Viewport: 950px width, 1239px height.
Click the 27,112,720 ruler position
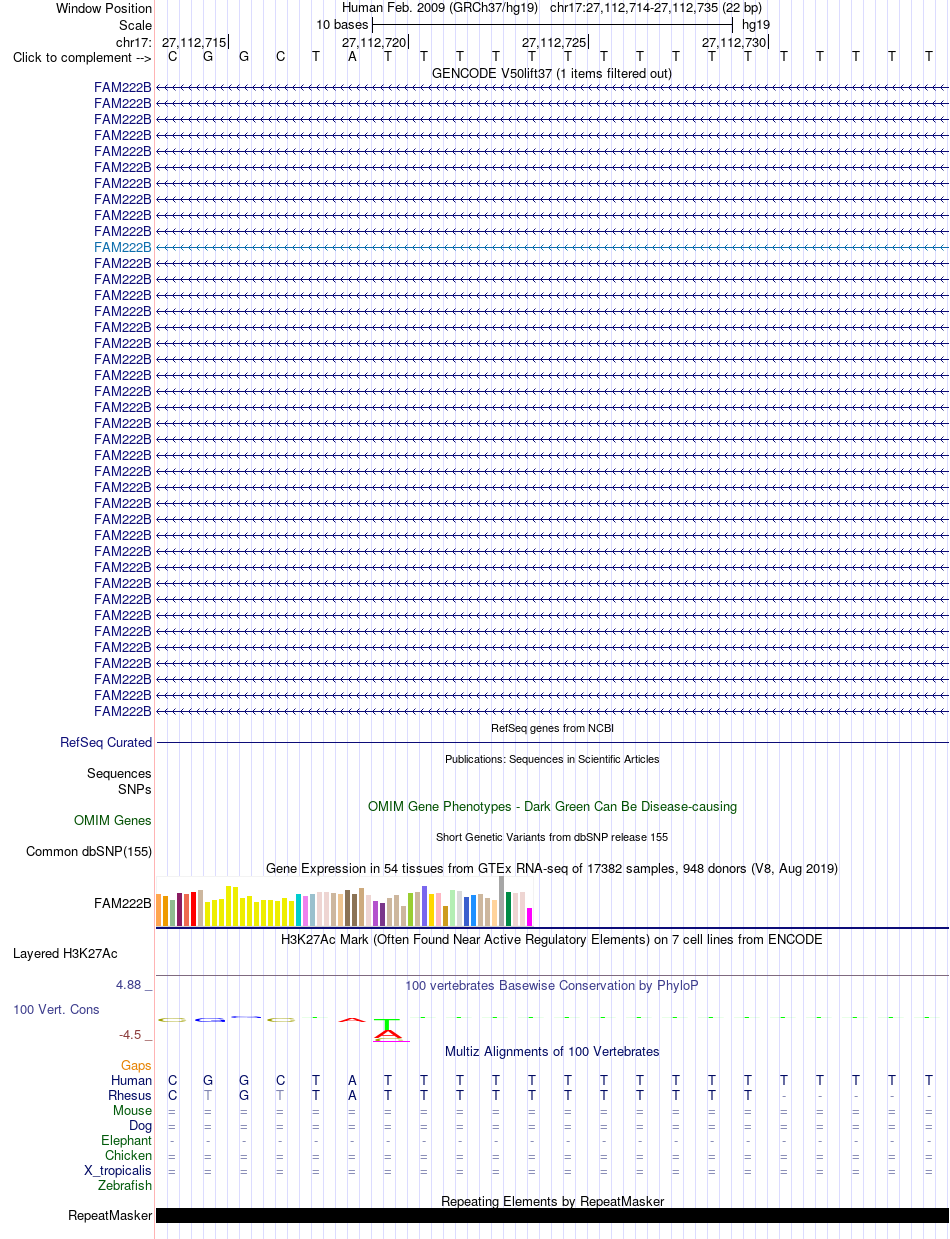point(374,42)
